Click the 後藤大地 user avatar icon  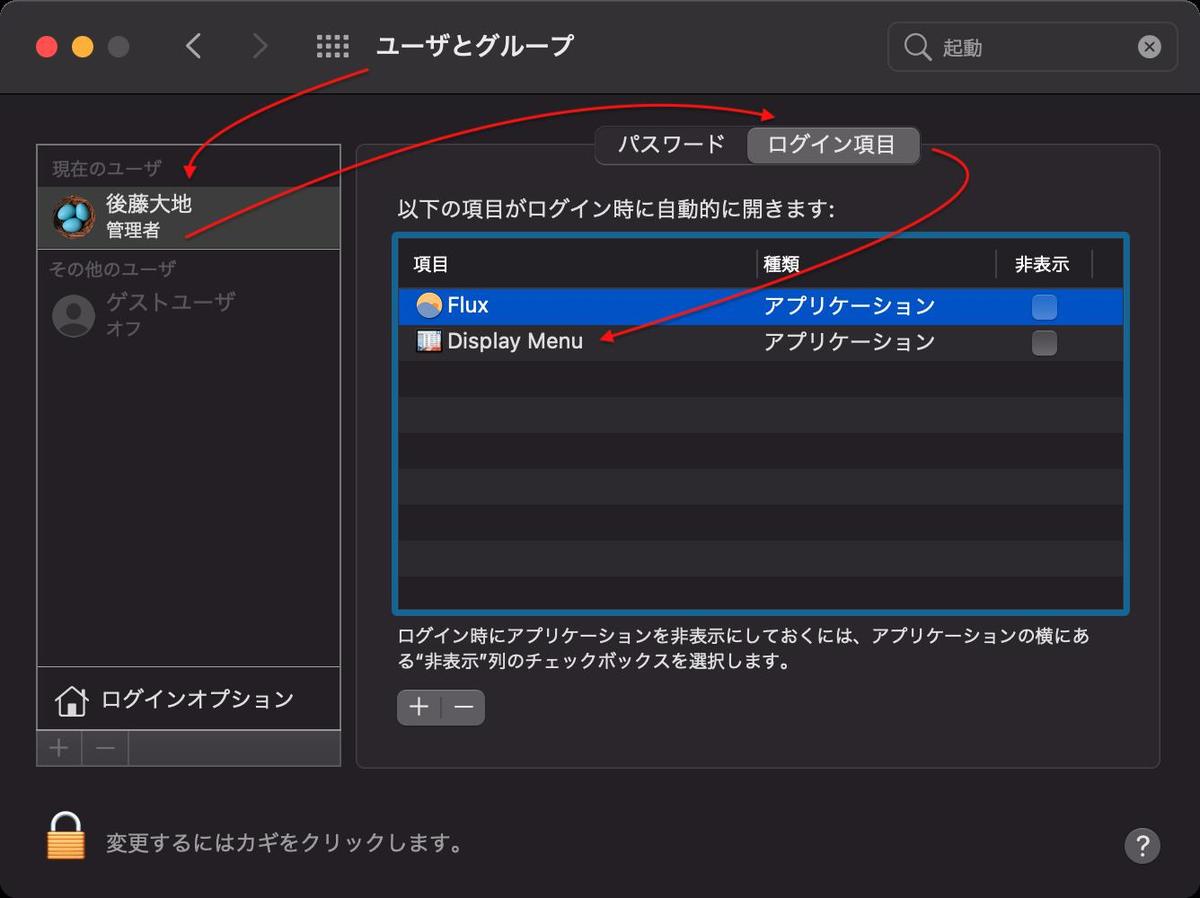point(73,217)
